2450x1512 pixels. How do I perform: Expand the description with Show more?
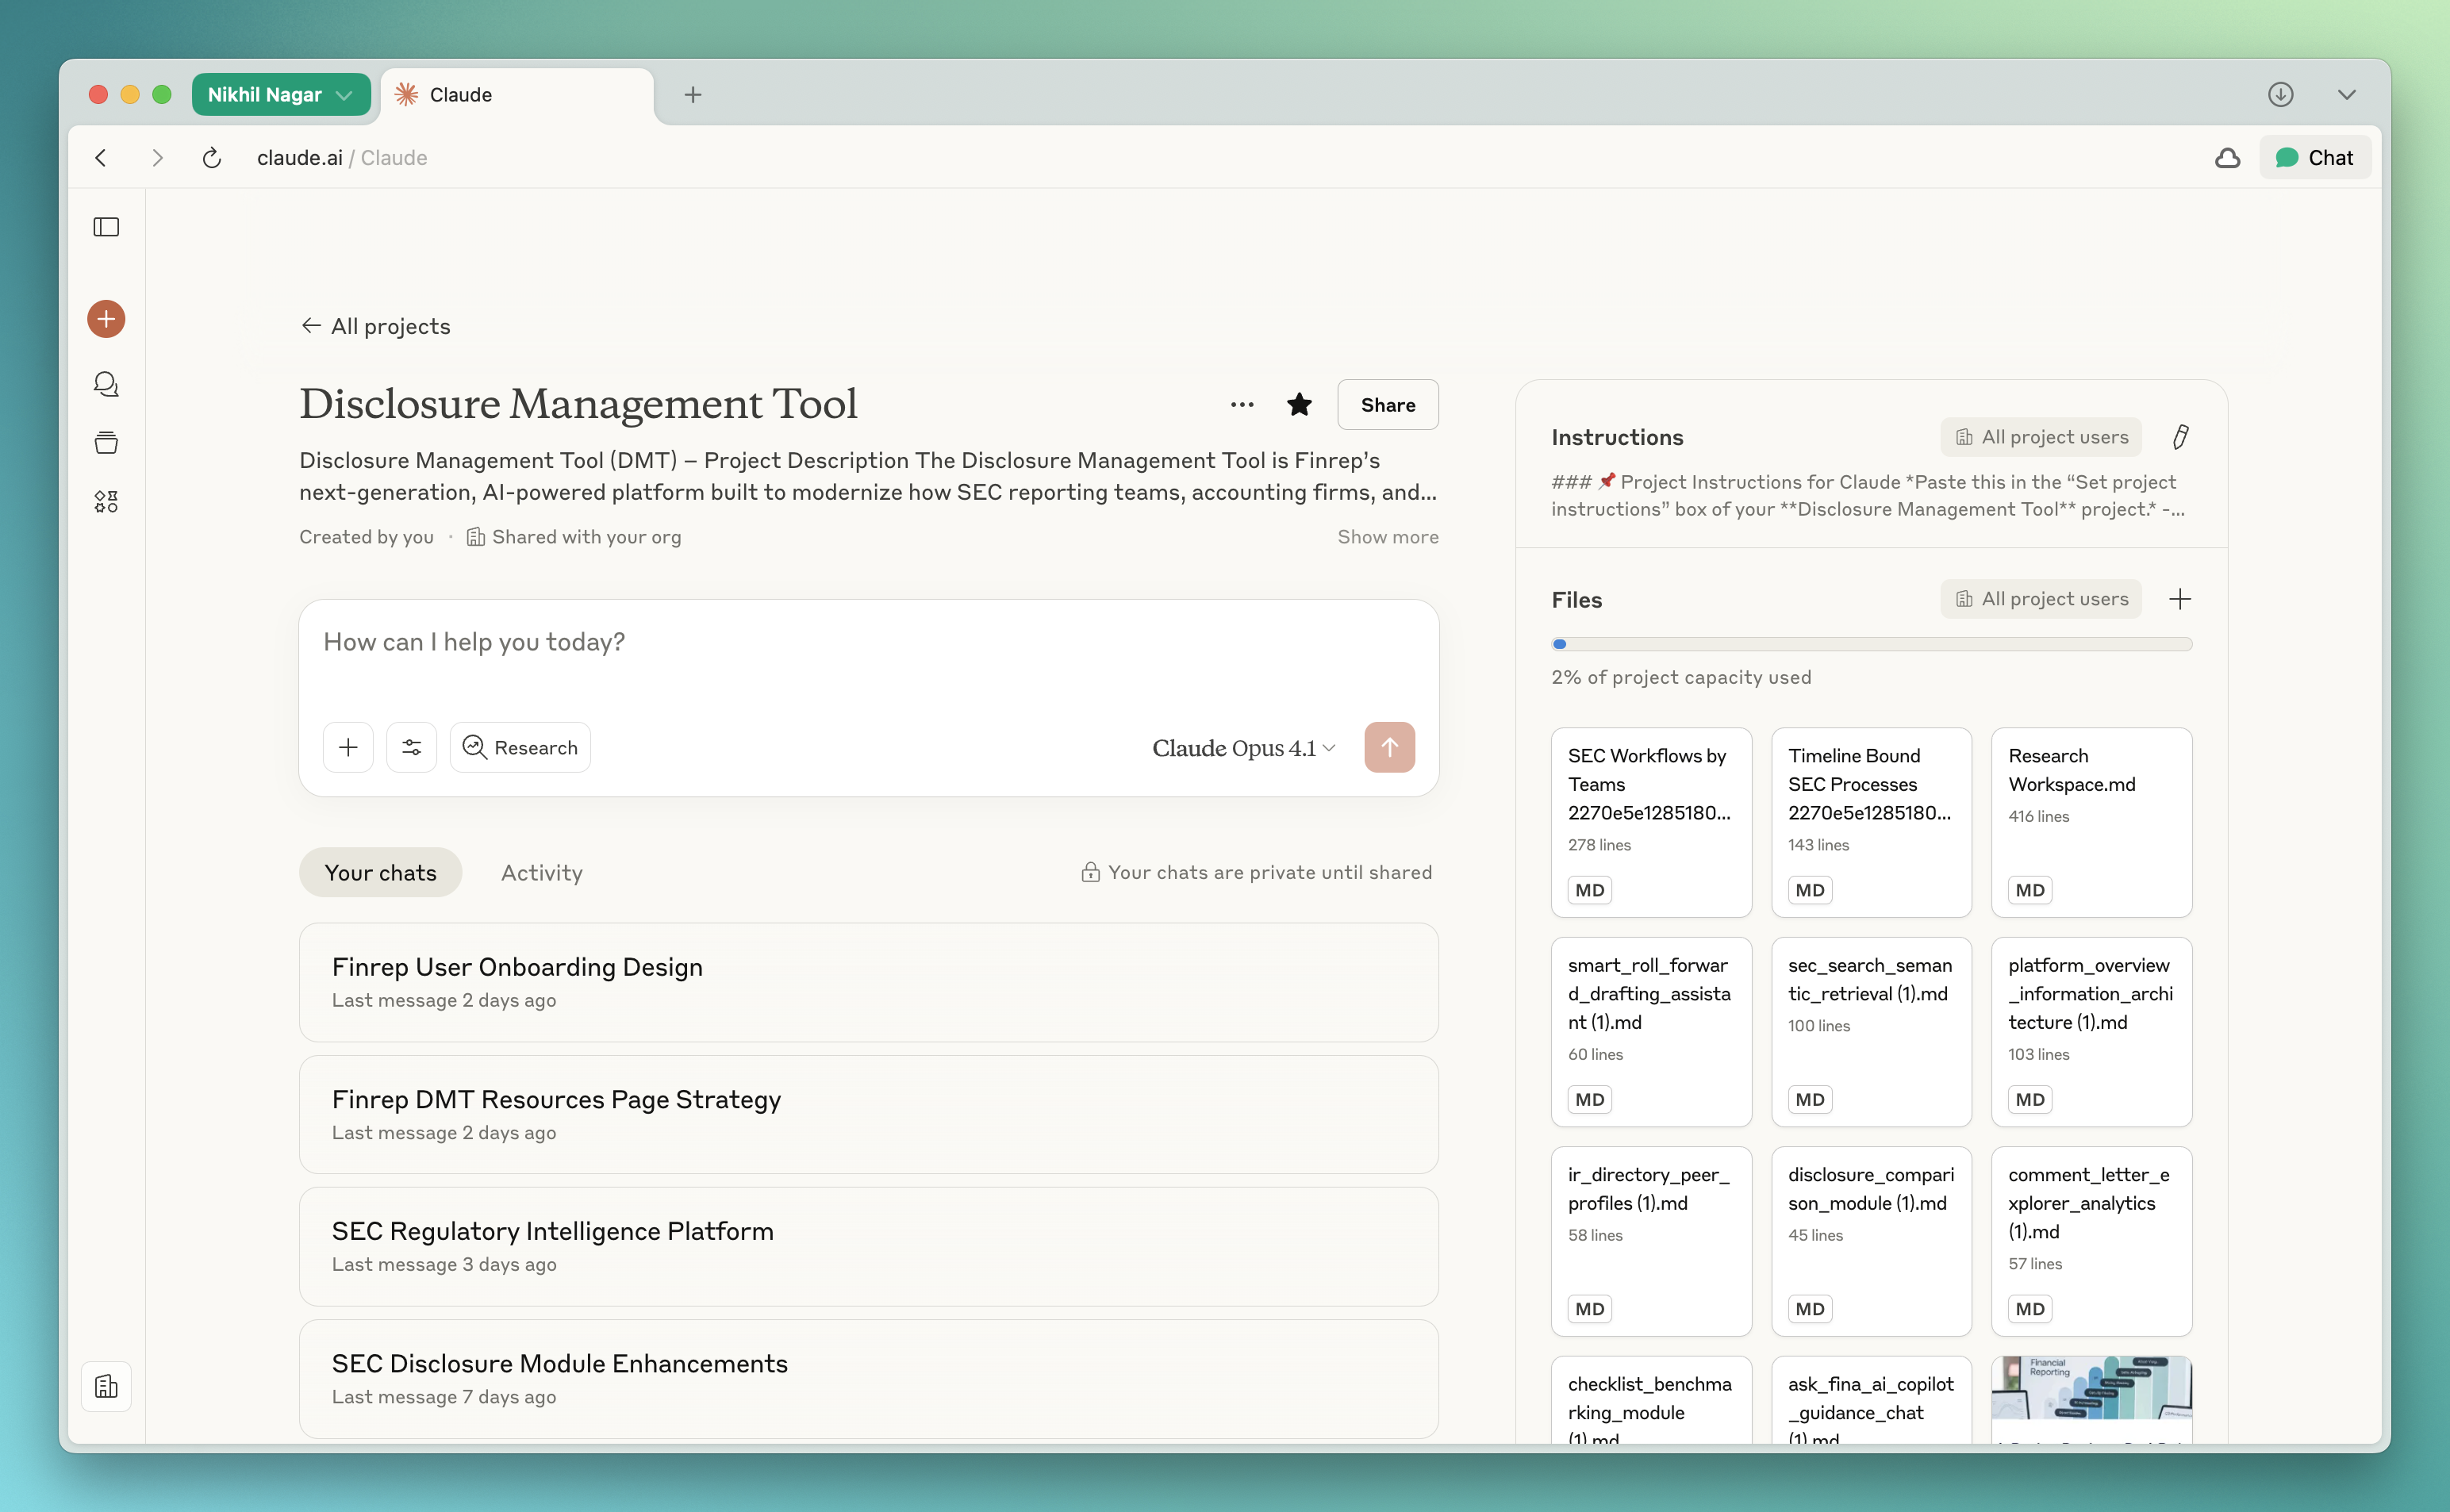coord(1388,537)
